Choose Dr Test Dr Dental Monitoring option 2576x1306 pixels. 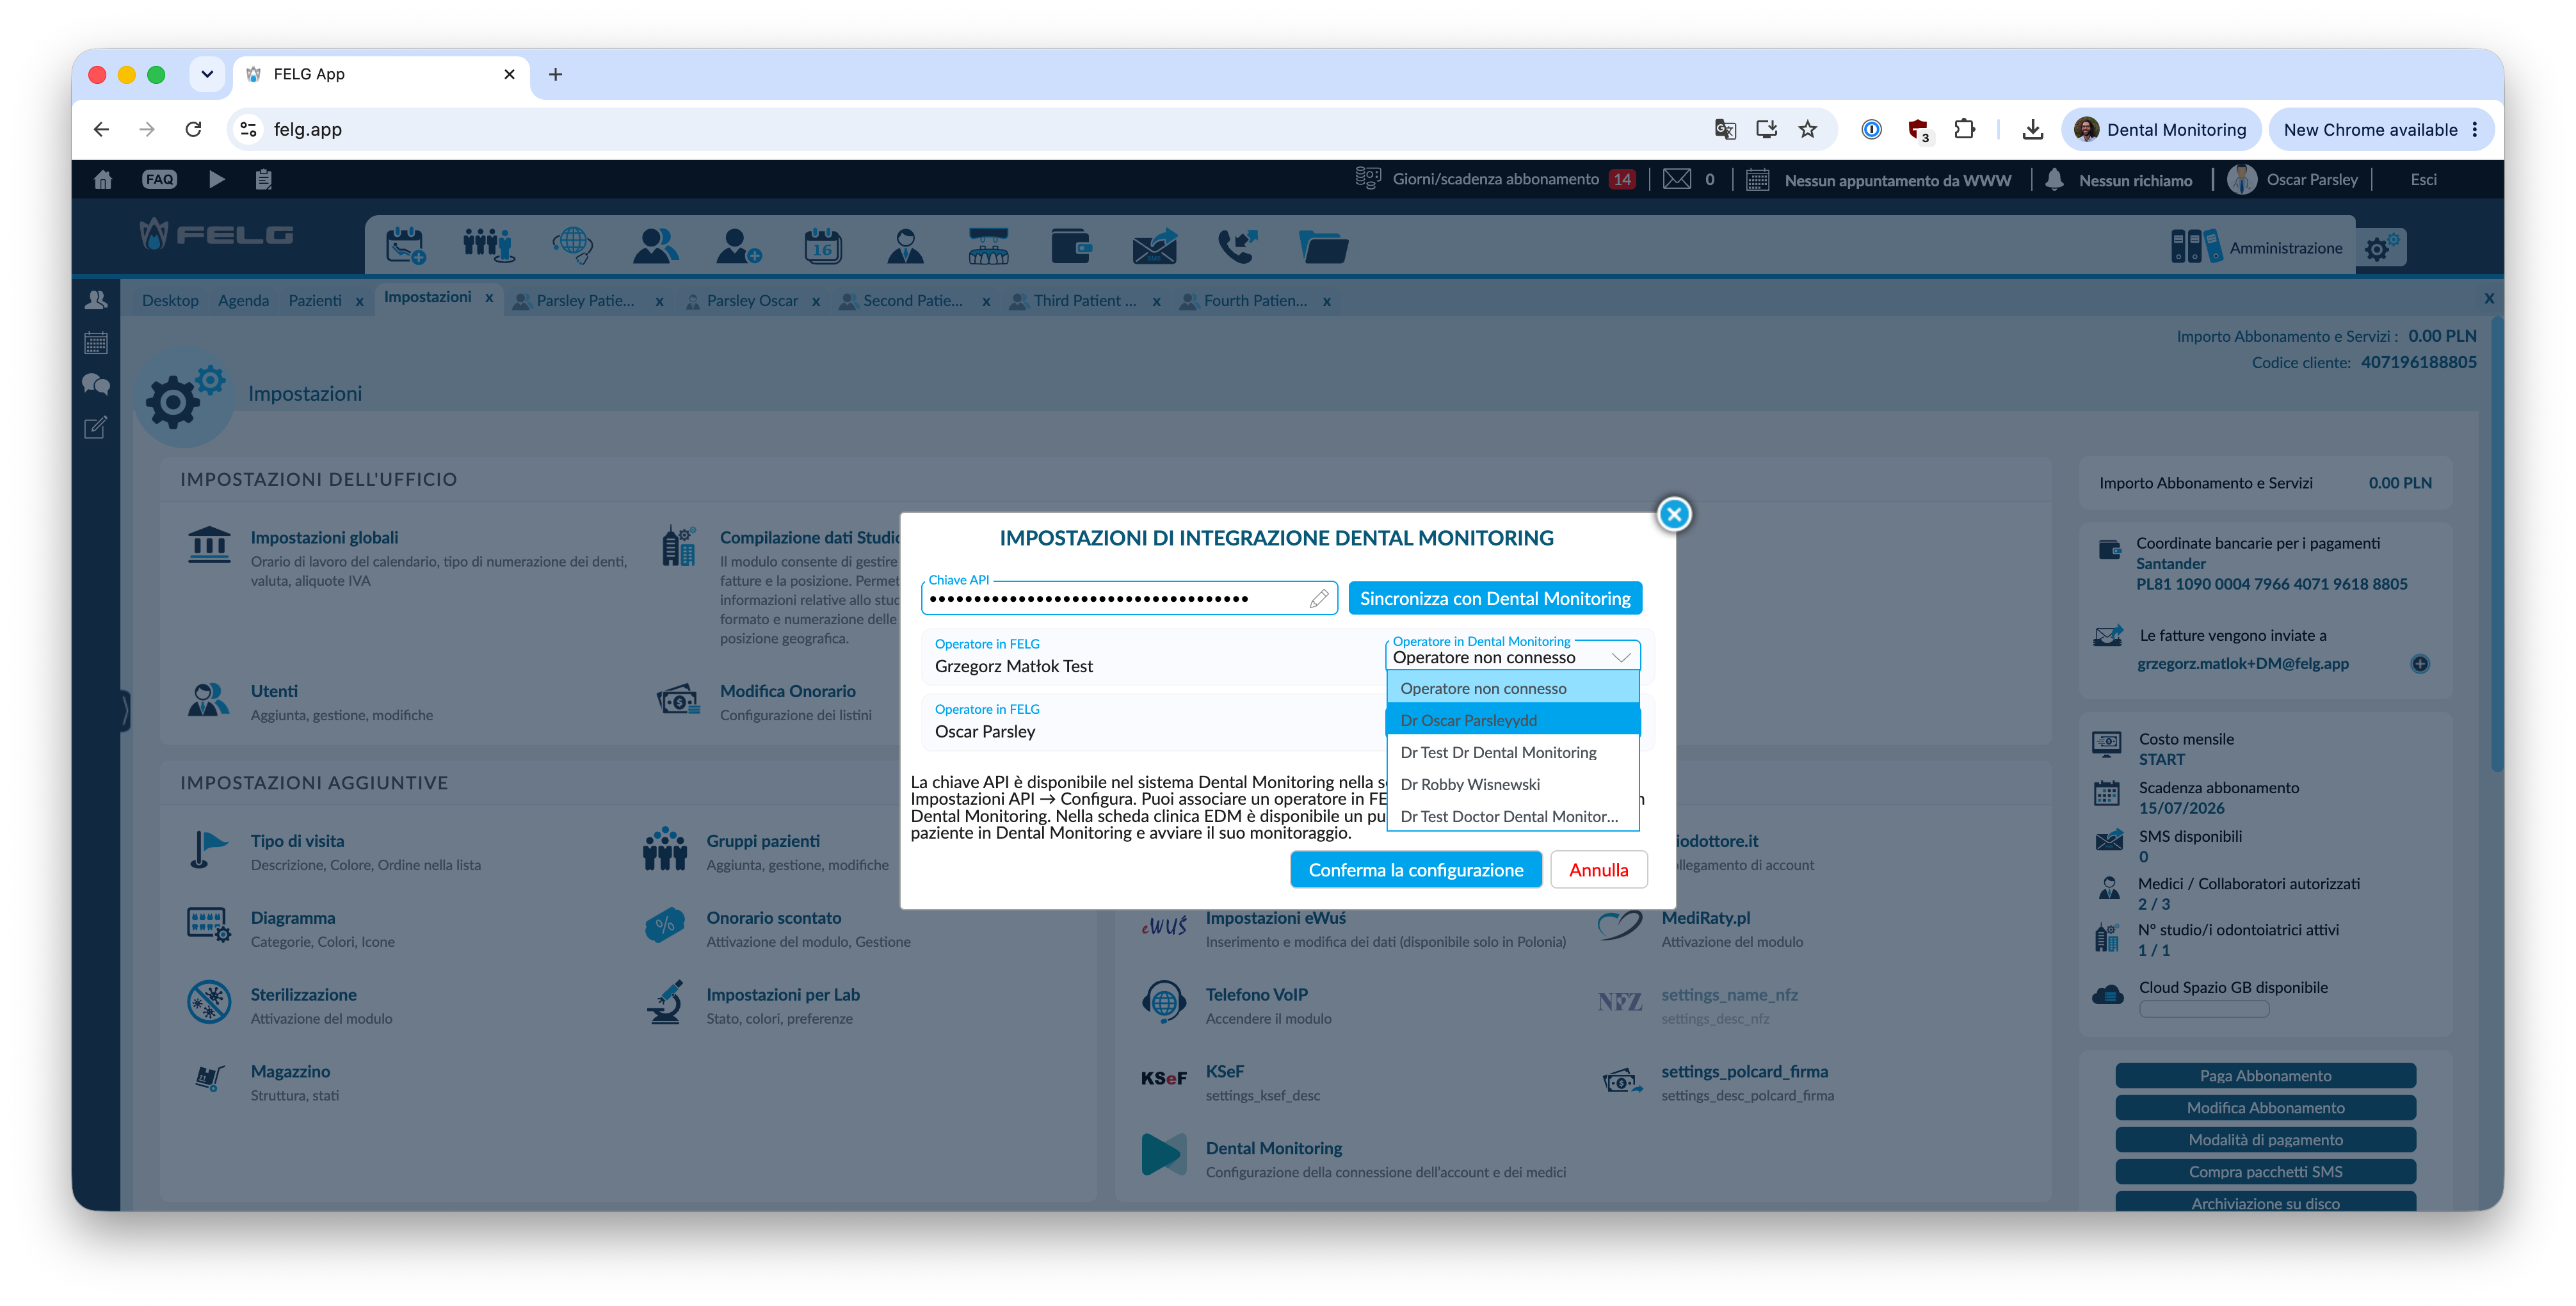1512,752
